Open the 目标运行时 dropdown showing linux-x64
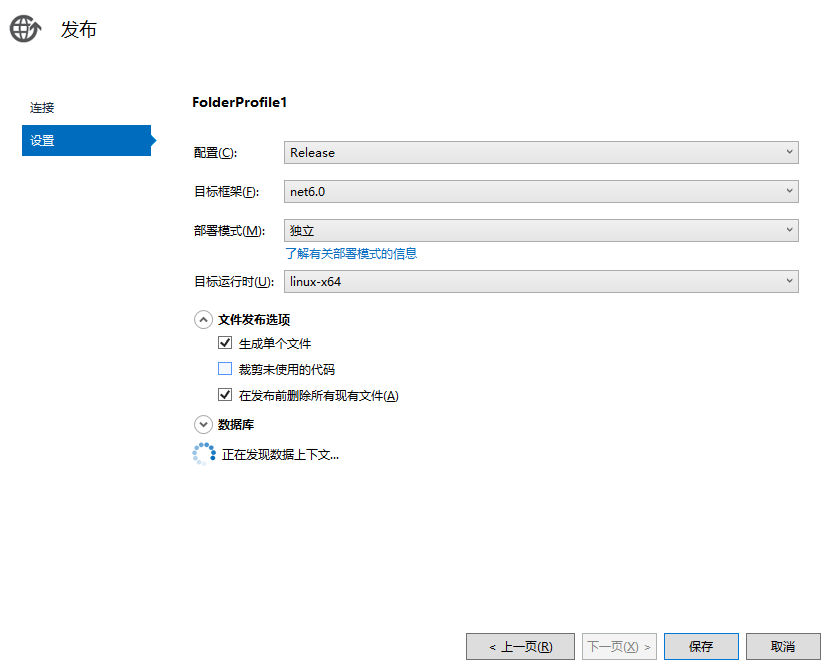Screen dimensions: 833x672 (x=541, y=282)
